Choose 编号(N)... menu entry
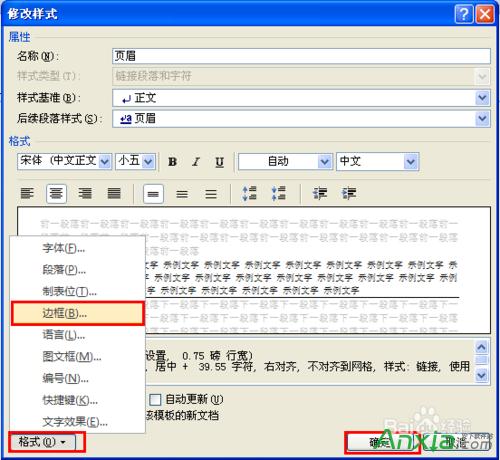This screenshot has height=460, width=500. 77,378
